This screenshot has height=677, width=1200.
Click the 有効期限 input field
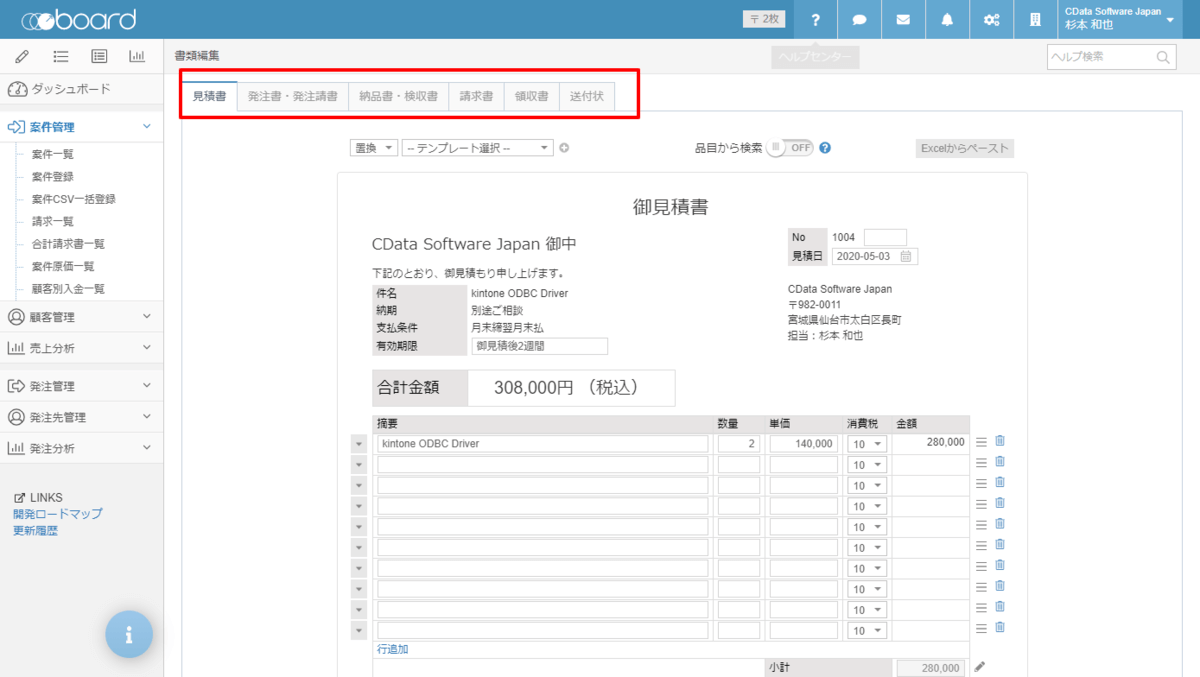coord(539,346)
